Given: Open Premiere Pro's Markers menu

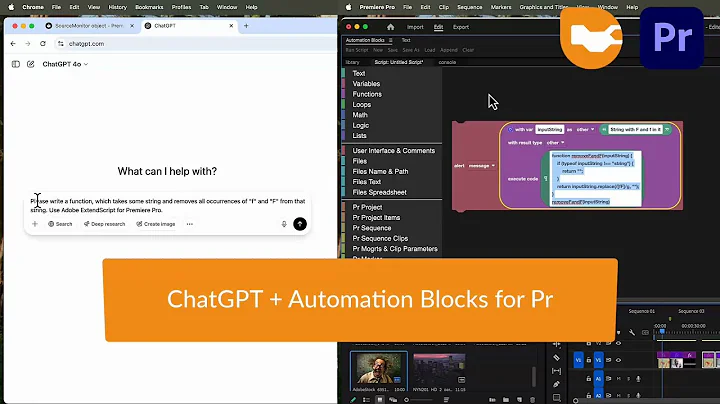Looking at the screenshot, I should click(501, 7).
